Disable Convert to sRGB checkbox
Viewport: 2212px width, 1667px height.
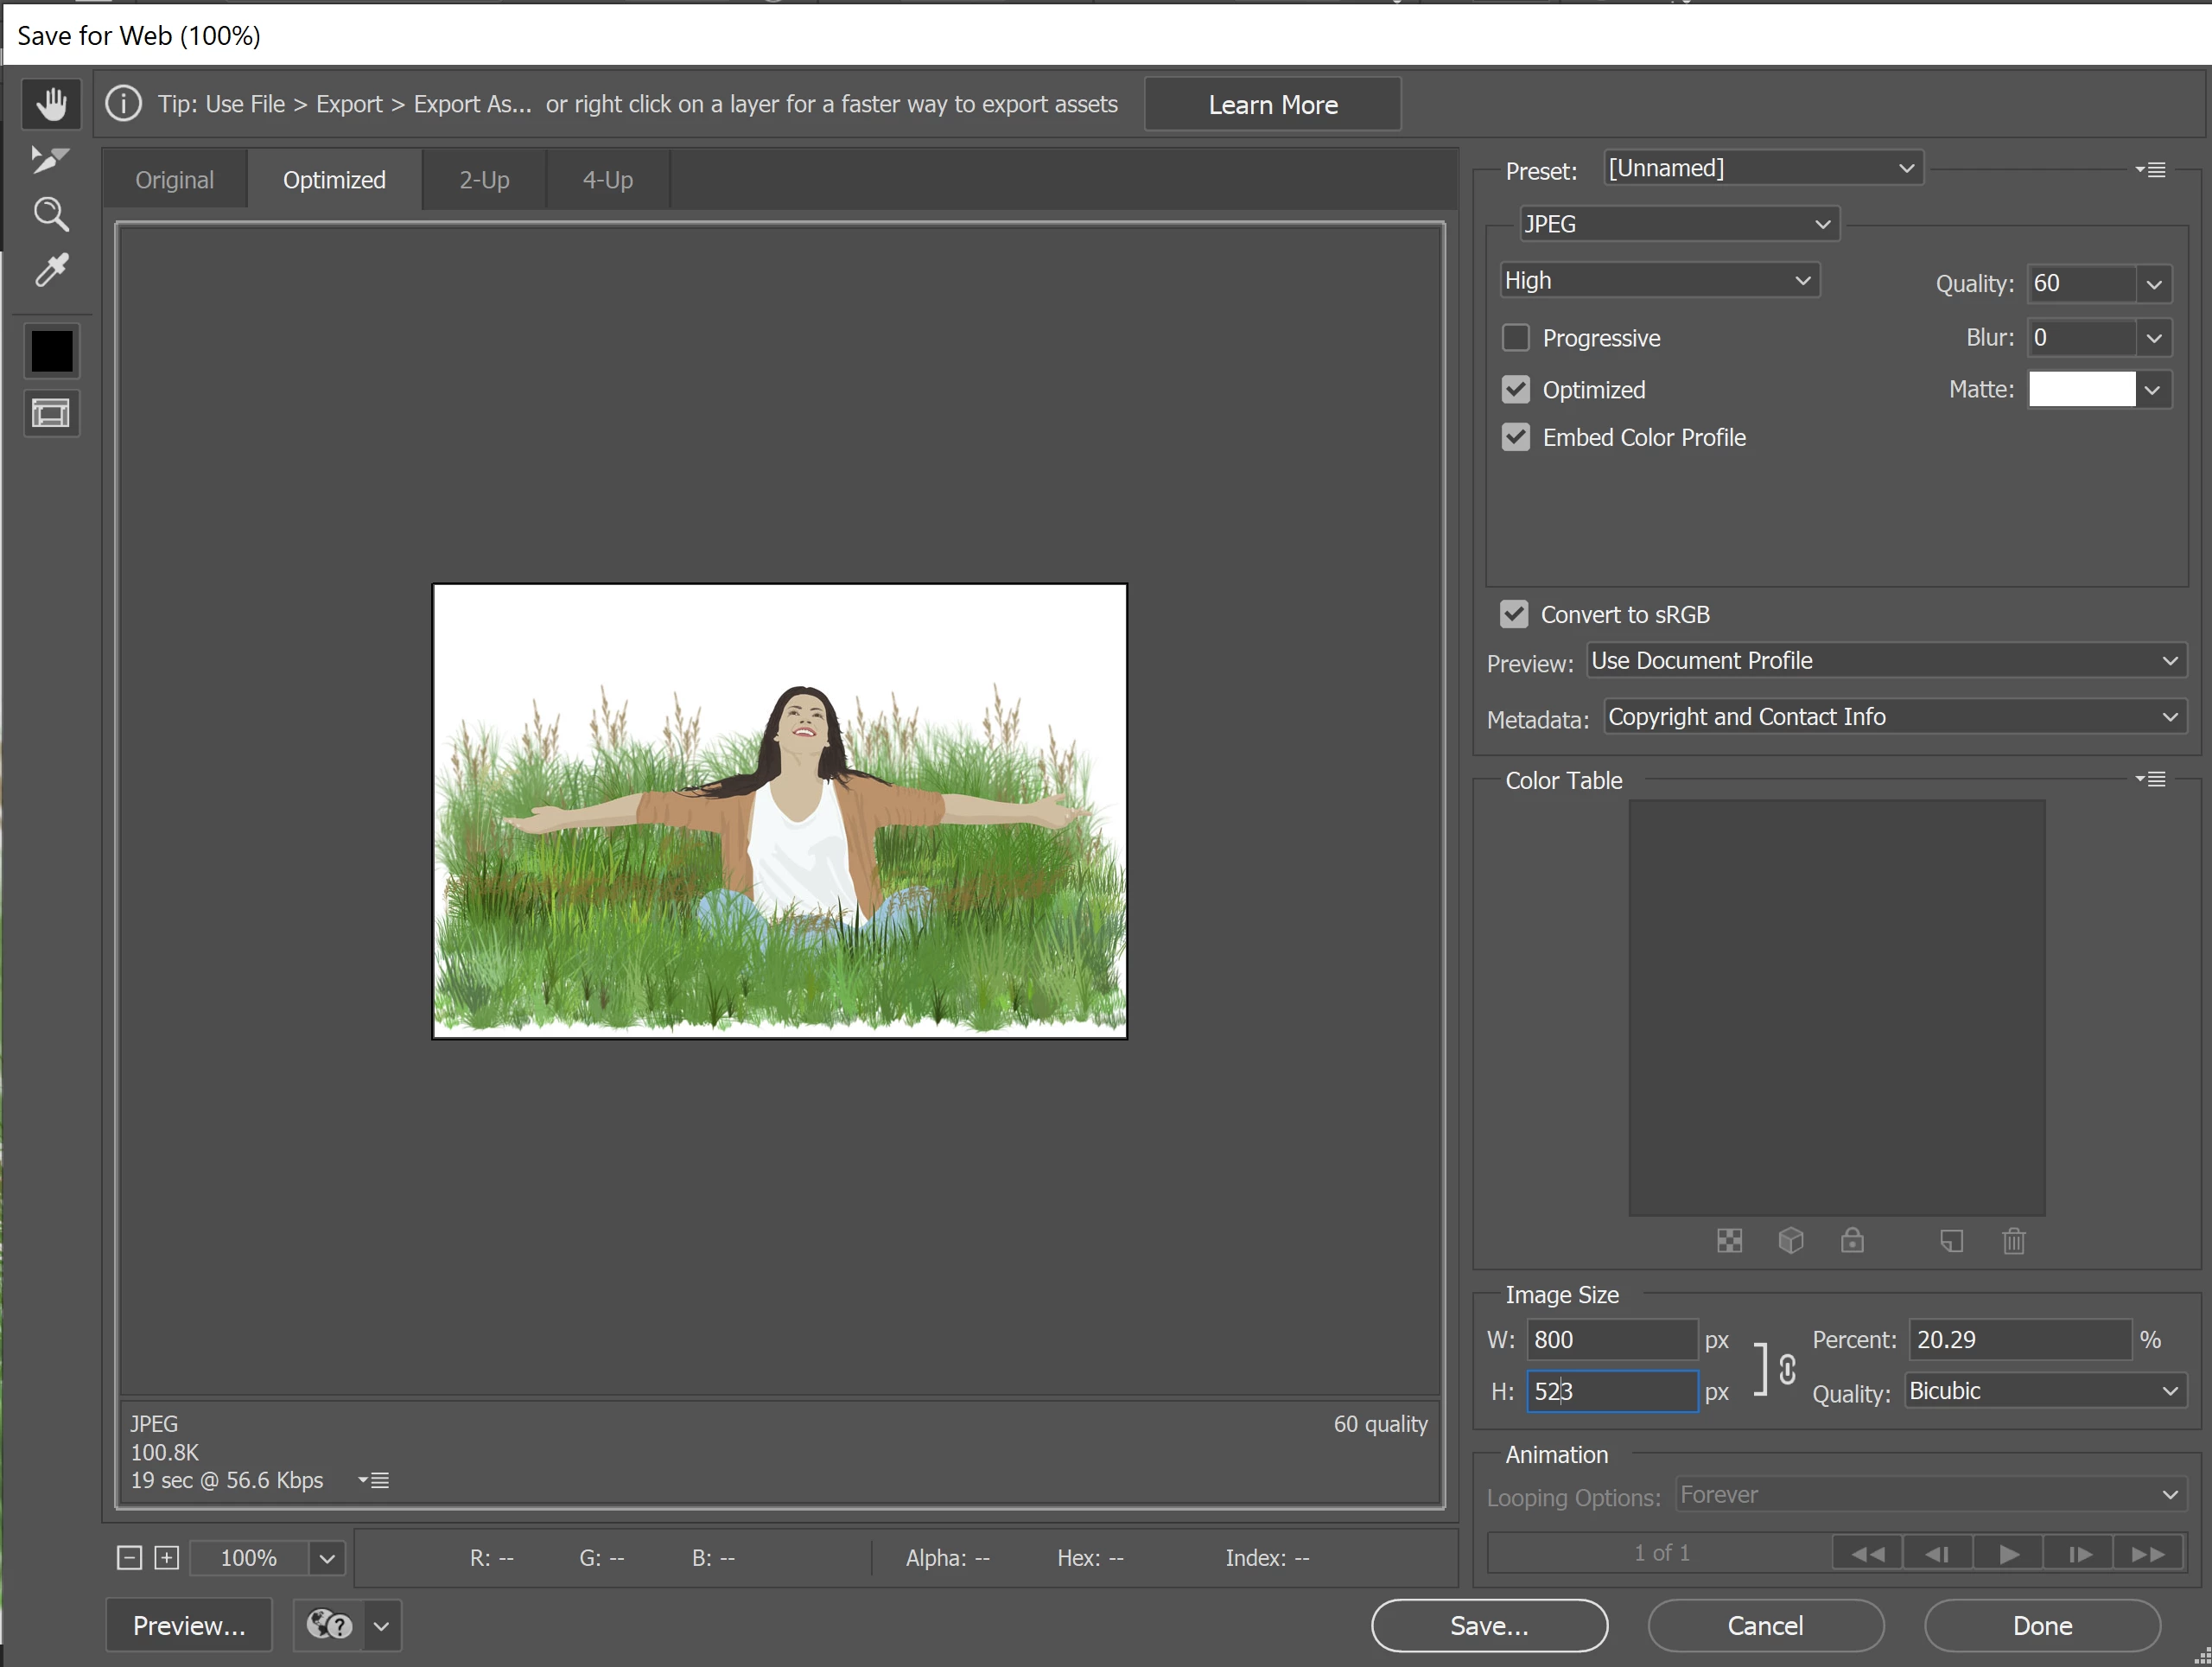(1514, 614)
